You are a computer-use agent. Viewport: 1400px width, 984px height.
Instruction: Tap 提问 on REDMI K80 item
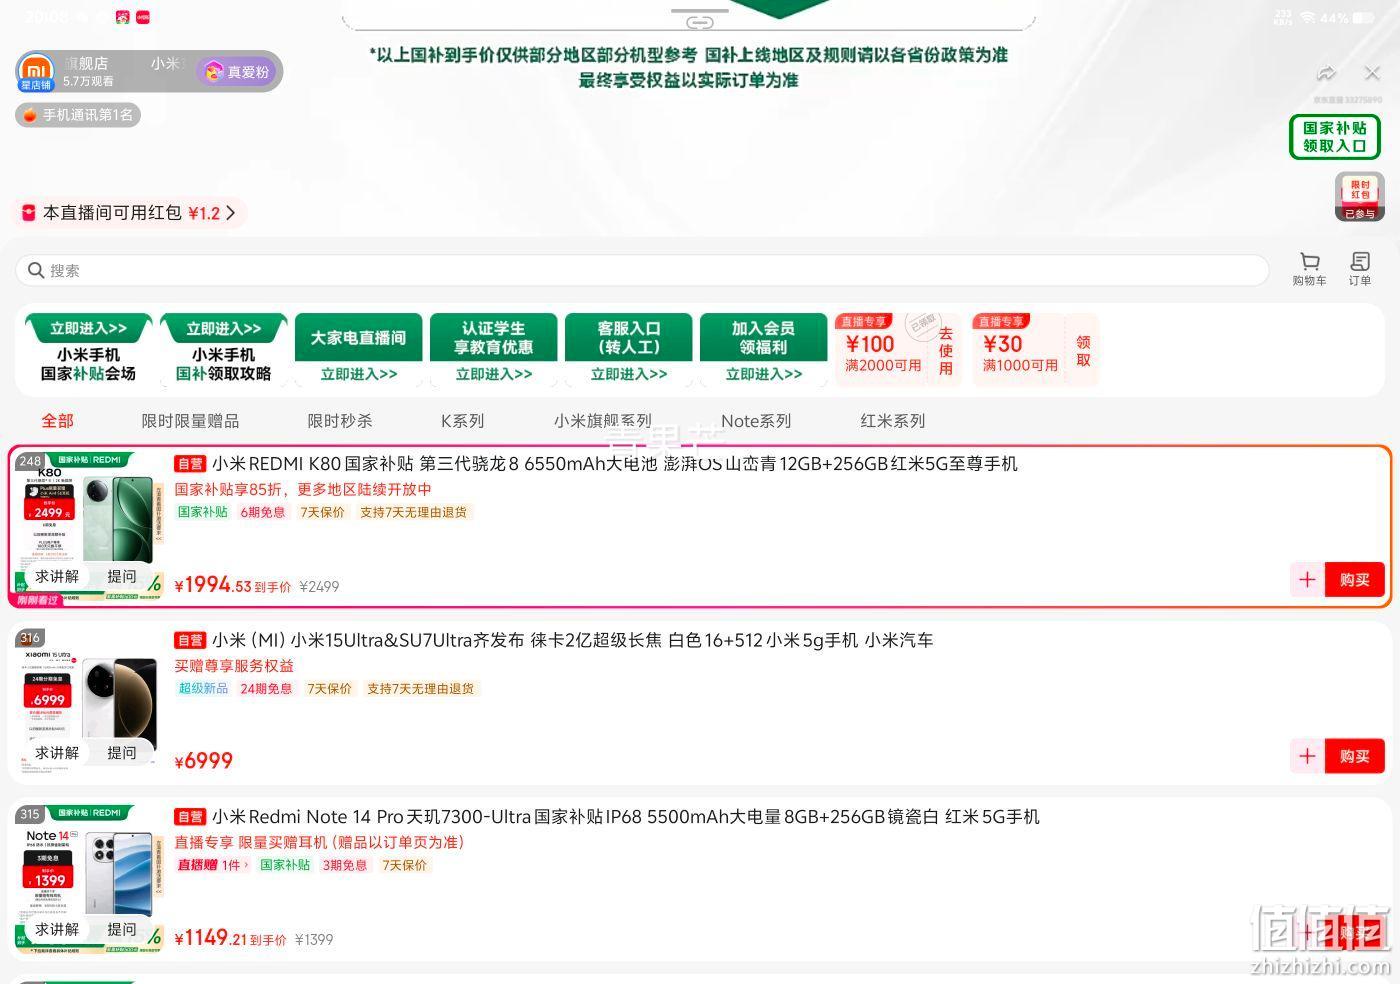pos(122,576)
